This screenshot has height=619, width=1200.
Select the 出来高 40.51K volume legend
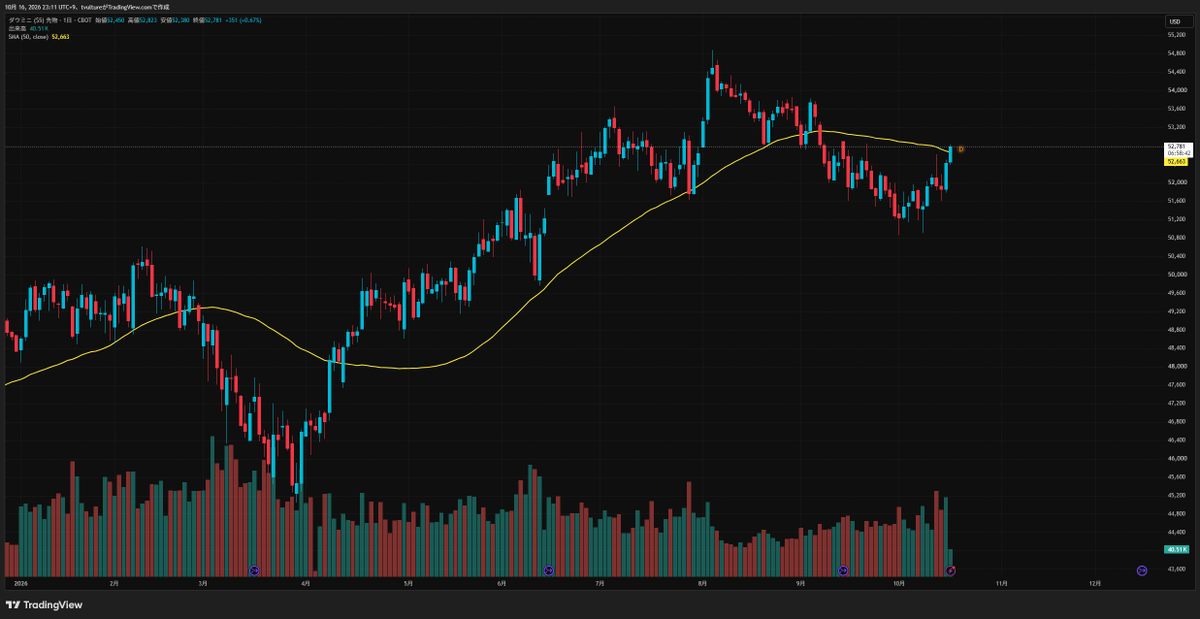click(28, 29)
